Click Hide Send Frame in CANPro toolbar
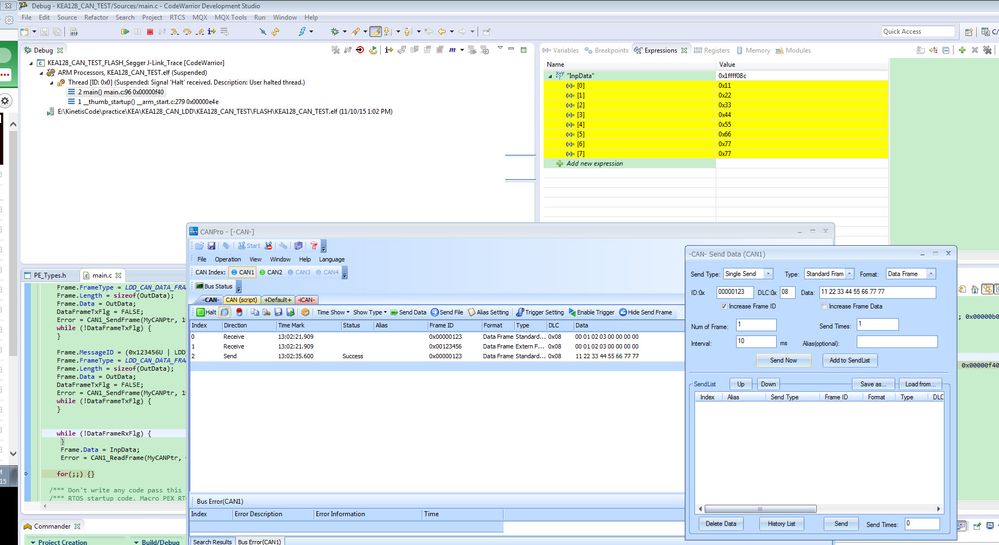The height and width of the screenshot is (545, 999). [645, 312]
